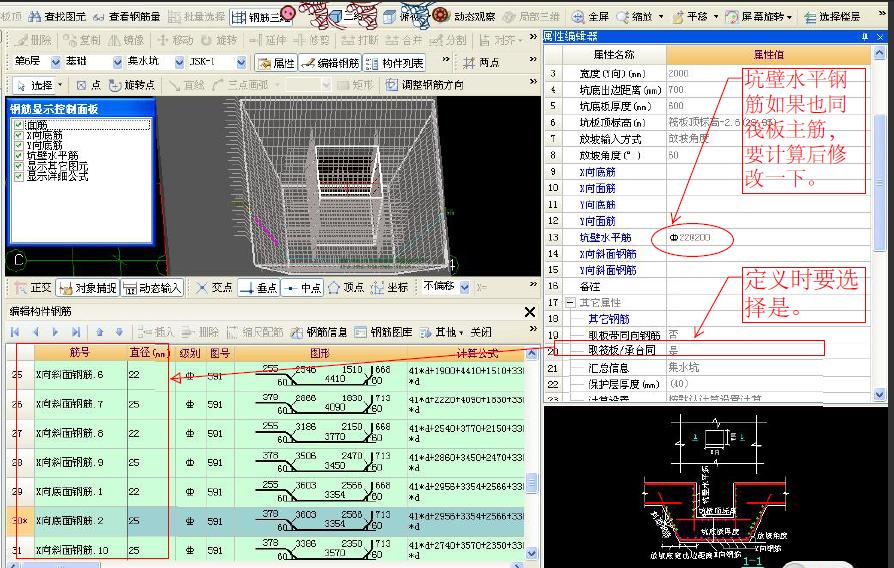The image size is (894, 568).
Task: Edit the 取筏板/承台同 value cell
Action: tap(769, 350)
